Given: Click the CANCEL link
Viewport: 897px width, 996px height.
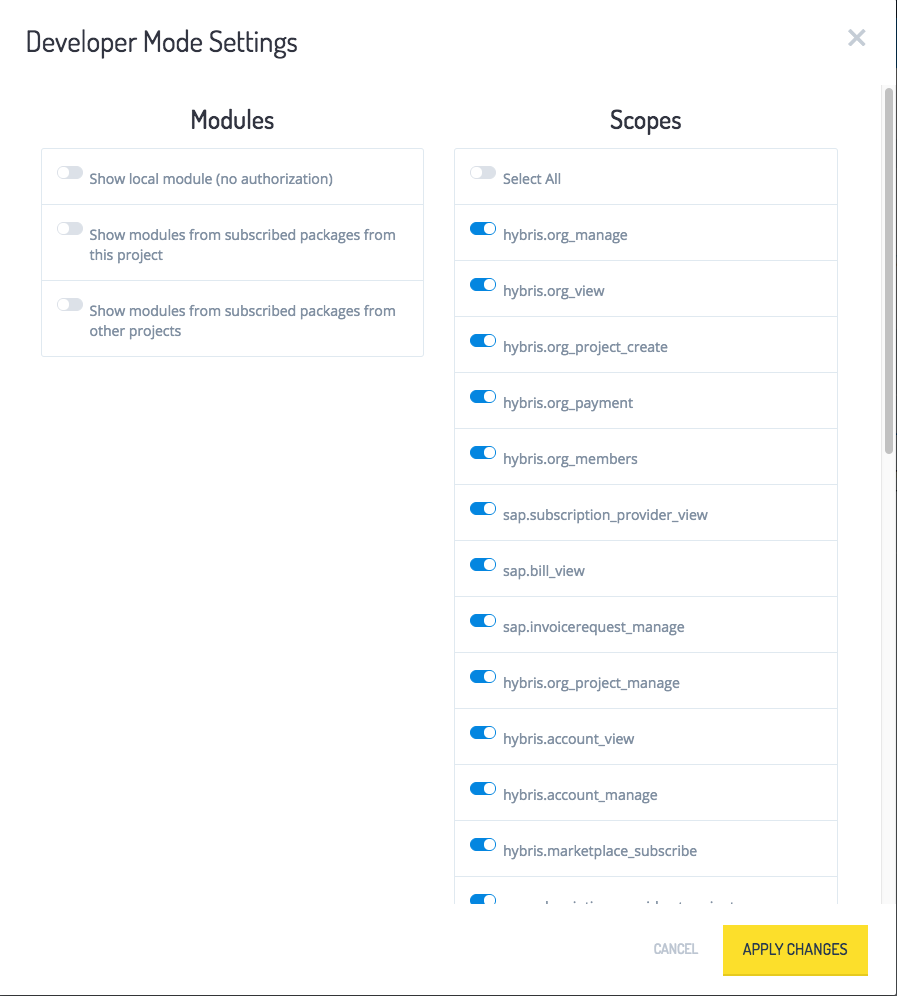Looking at the screenshot, I should (x=675, y=949).
